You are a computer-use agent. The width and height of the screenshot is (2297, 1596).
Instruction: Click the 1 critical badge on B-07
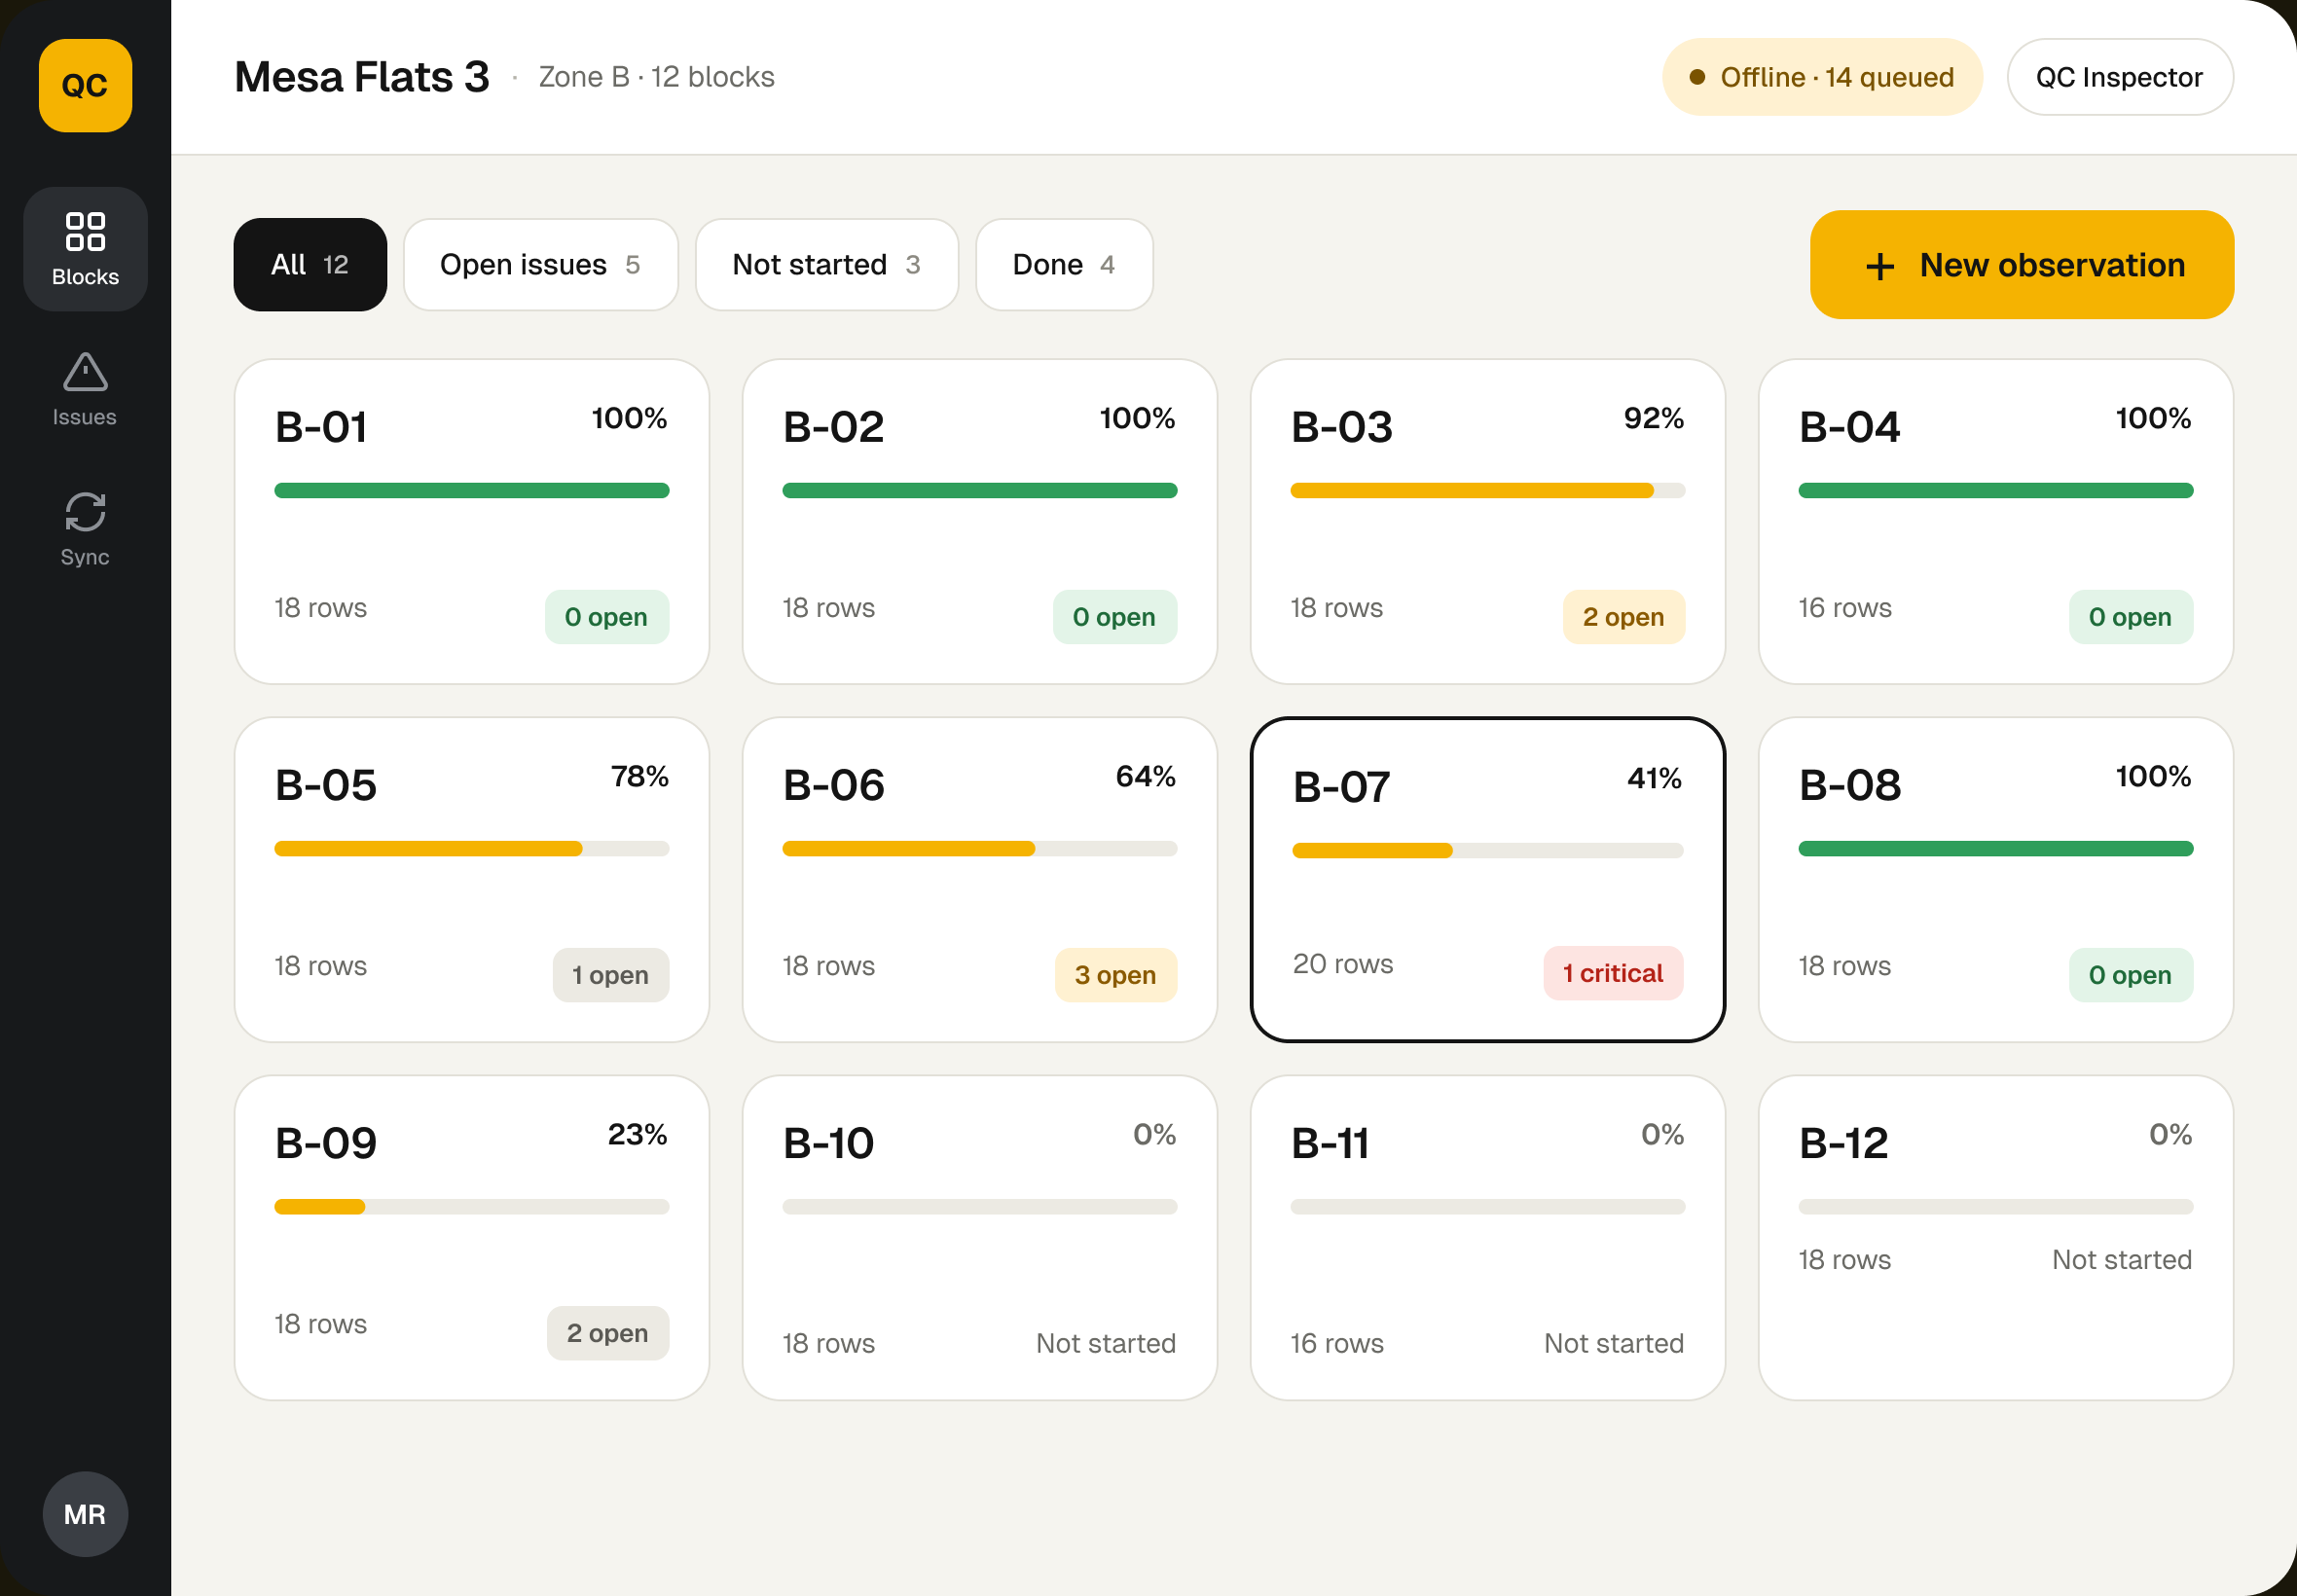pyautogui.click(x=1613, y=973)
